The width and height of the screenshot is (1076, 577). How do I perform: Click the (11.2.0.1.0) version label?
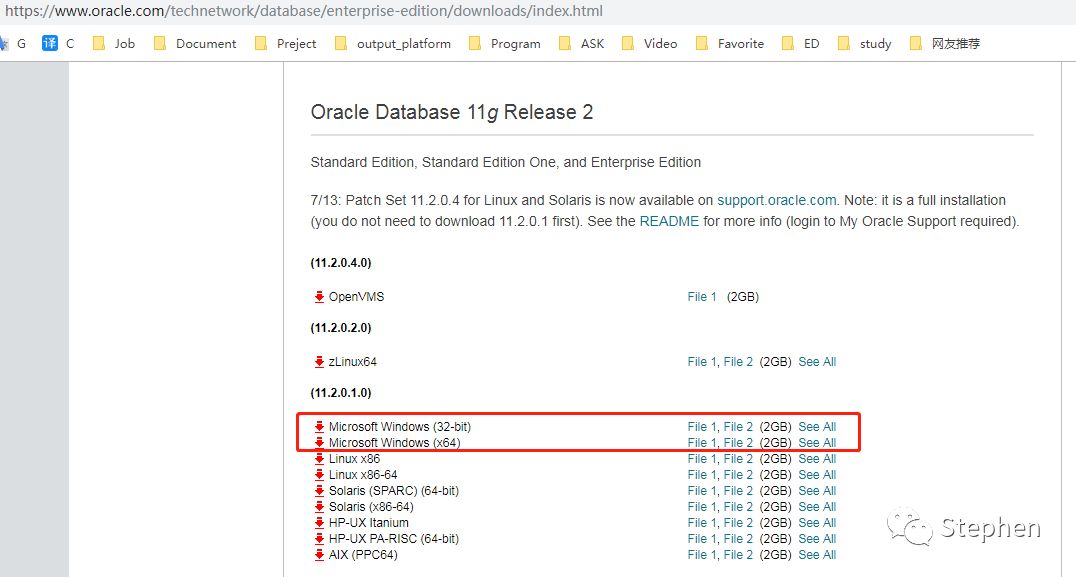pos(341,393)
